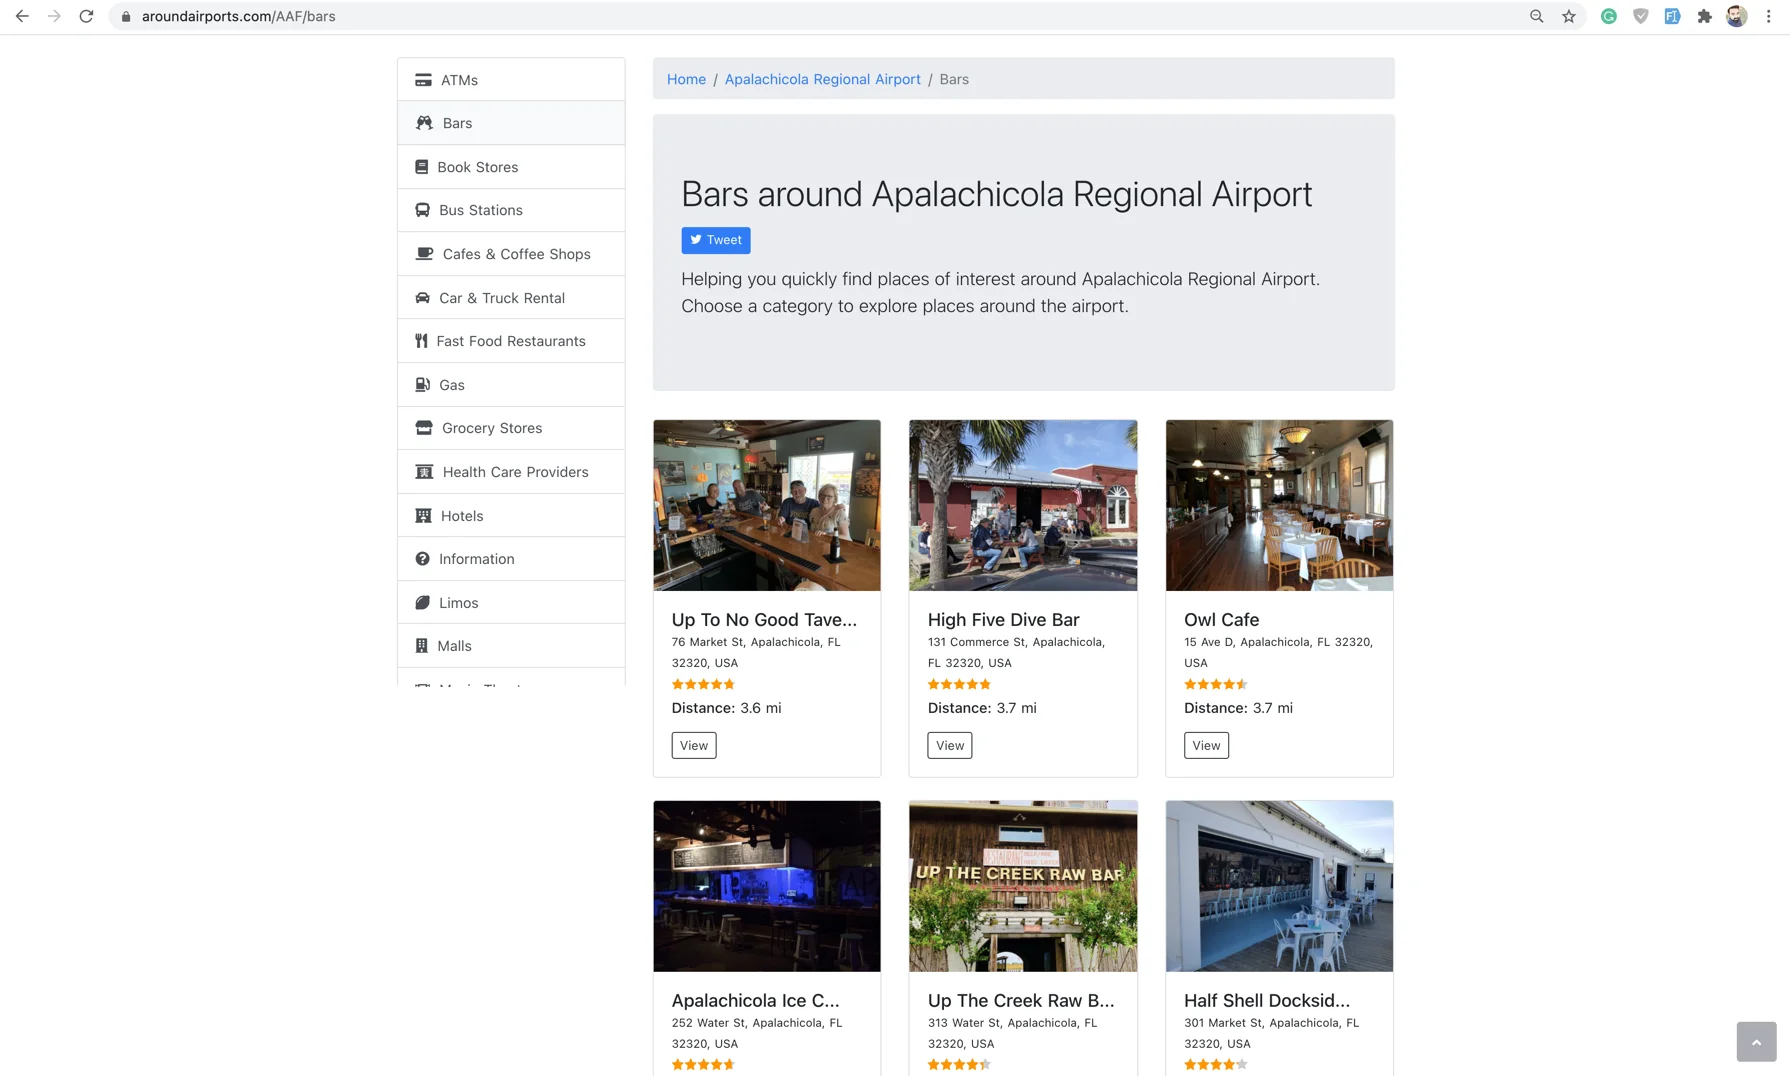Click the Owl Cafe title
1791x1076 pixels.
click(1221, 620)
